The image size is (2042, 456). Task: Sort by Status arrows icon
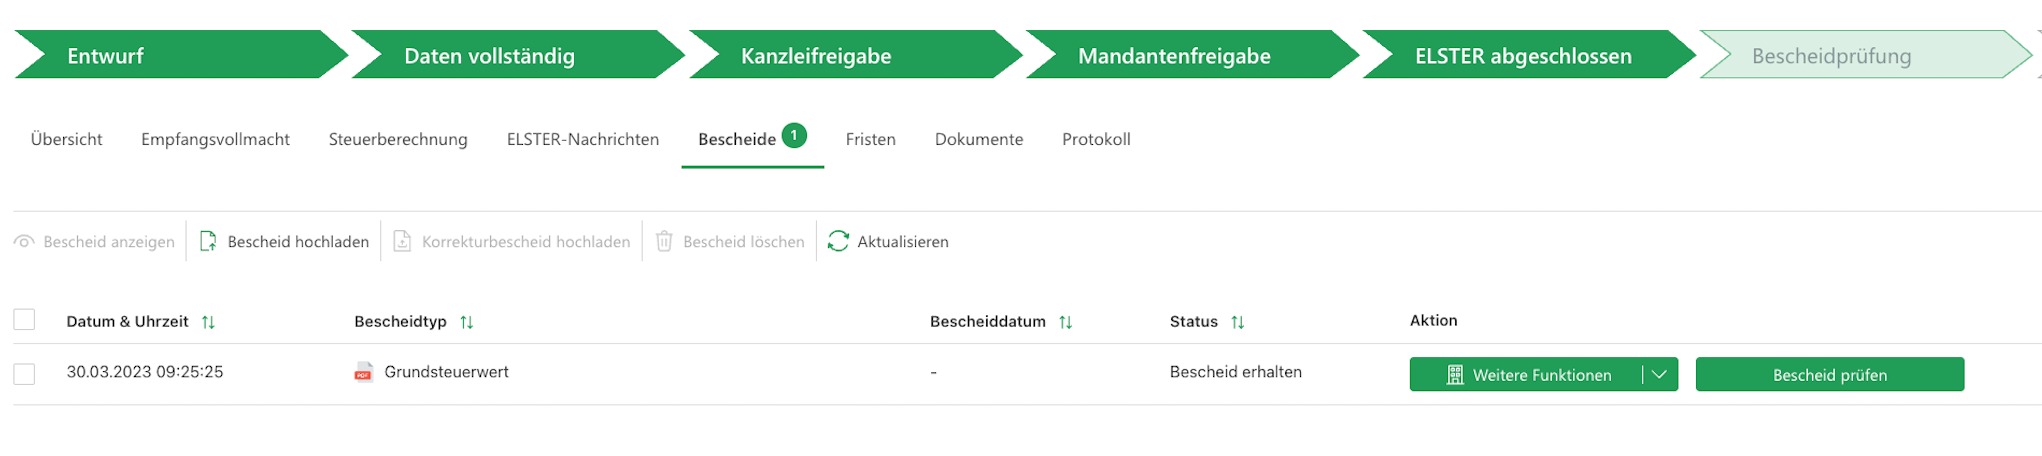point(1237,322)
